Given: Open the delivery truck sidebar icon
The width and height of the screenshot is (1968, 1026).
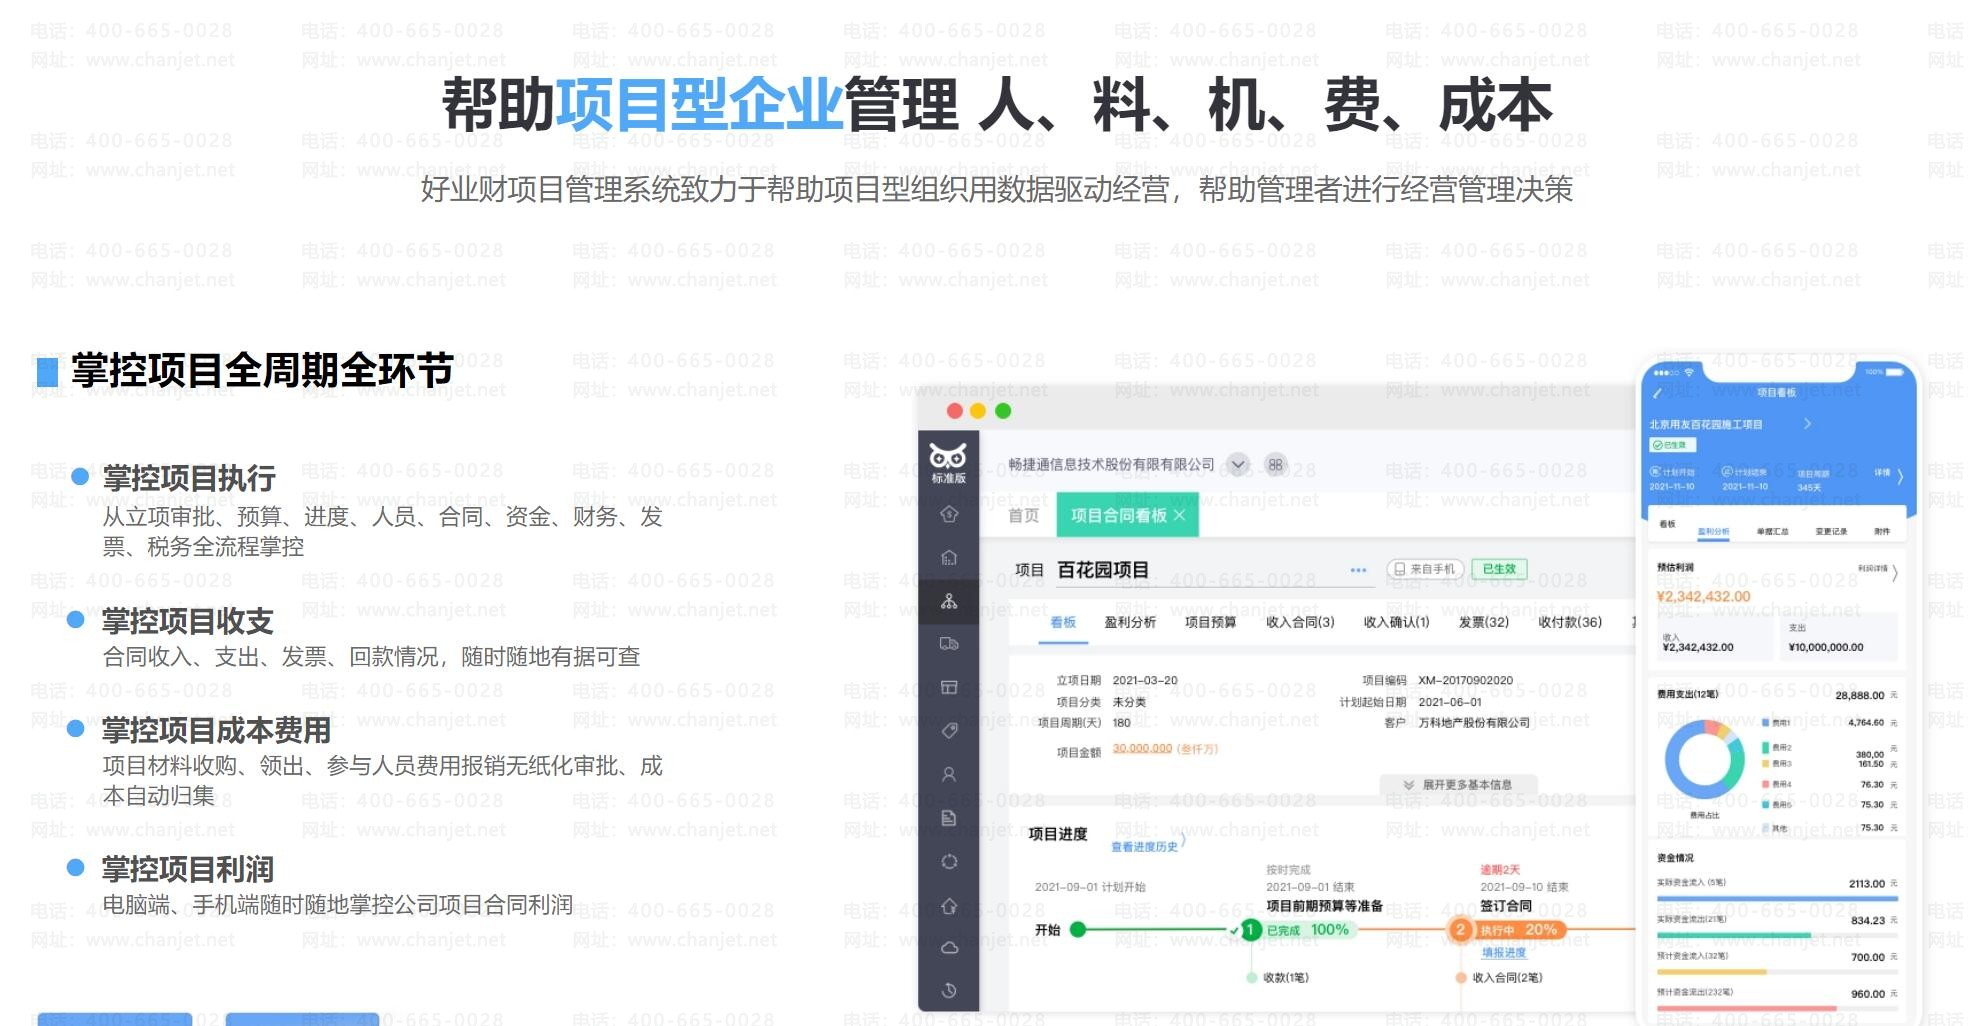Looking at the screenshot, I should pos(949,644).
